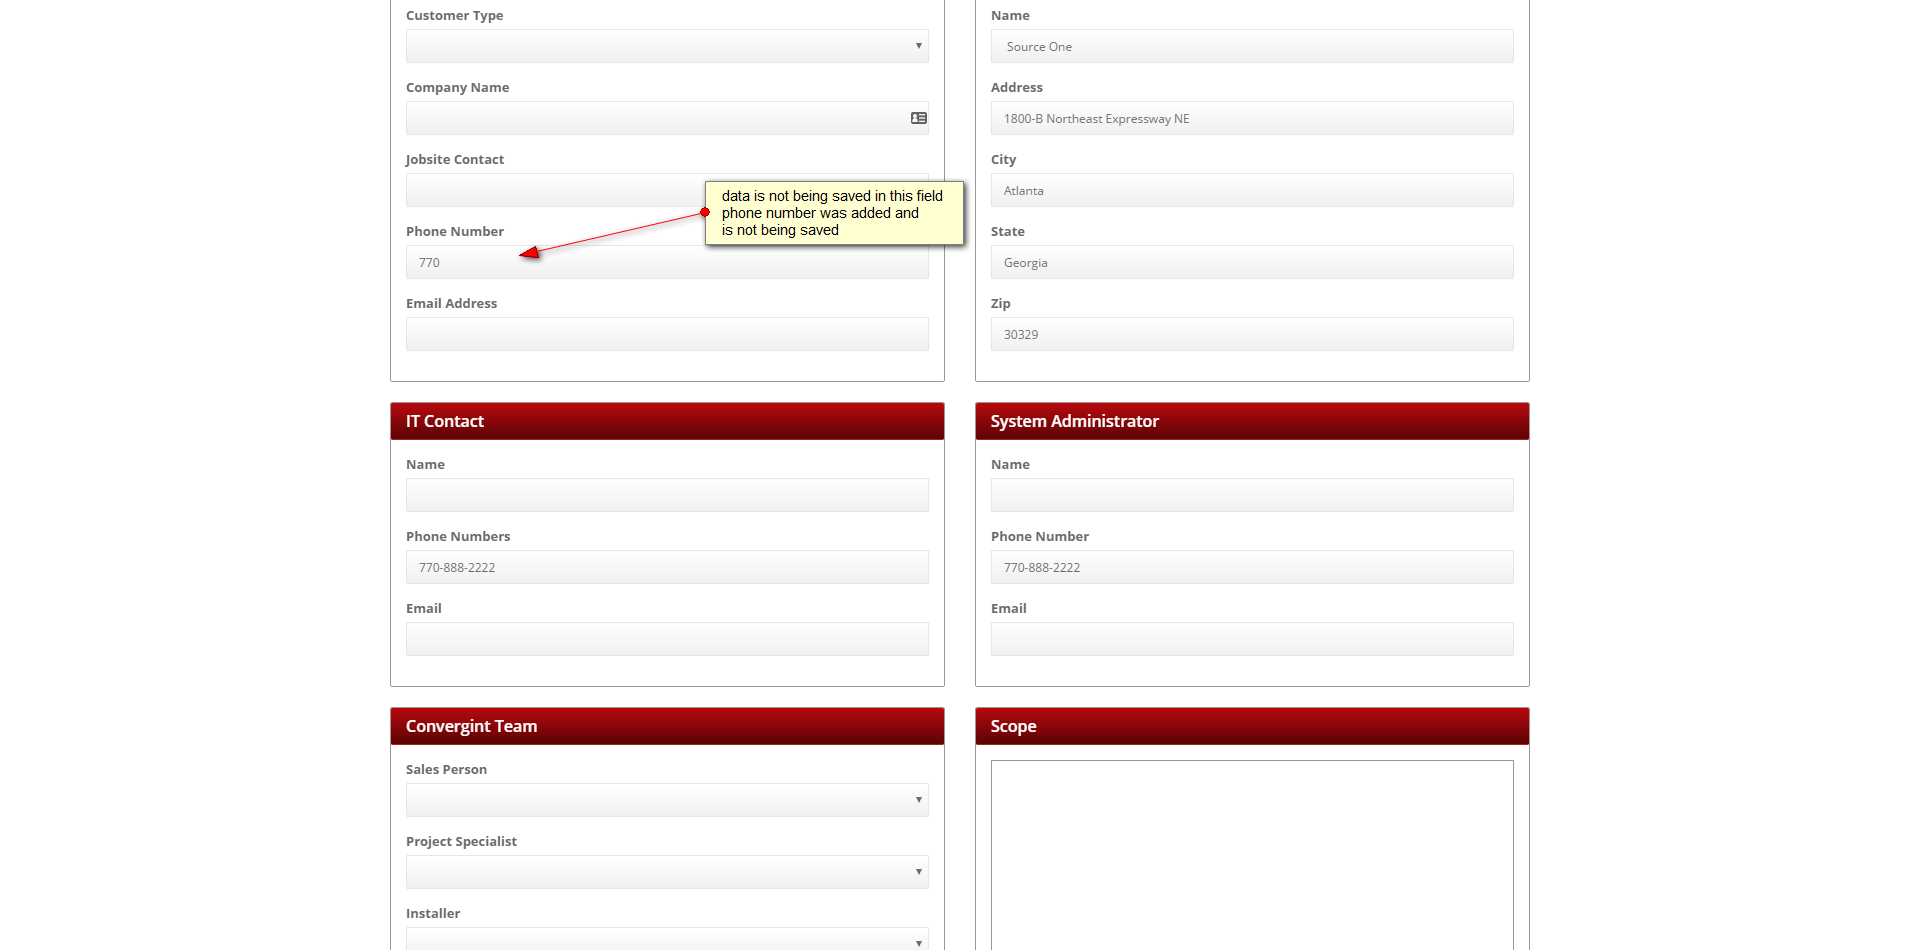Image resolution: width=1920 pixels, height=950 pixels.
Task: Expand the Project Specialist dropdown
Action: click(x=667, y=872)
